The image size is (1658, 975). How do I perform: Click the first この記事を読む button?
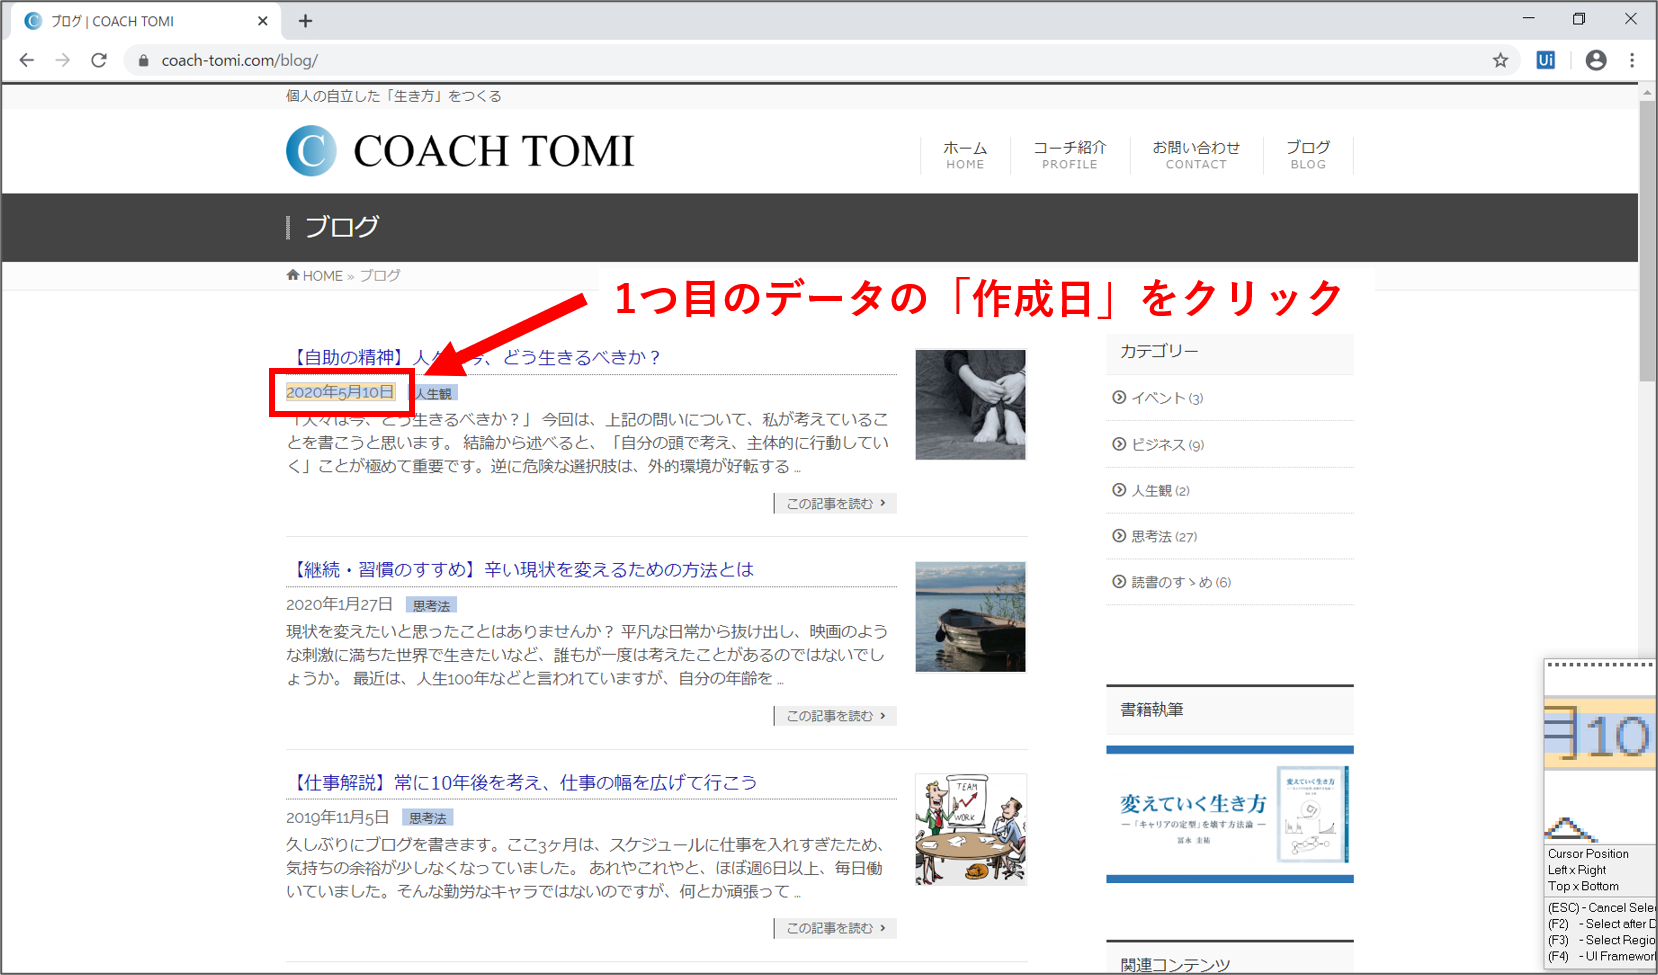click(x=835, y=504)
